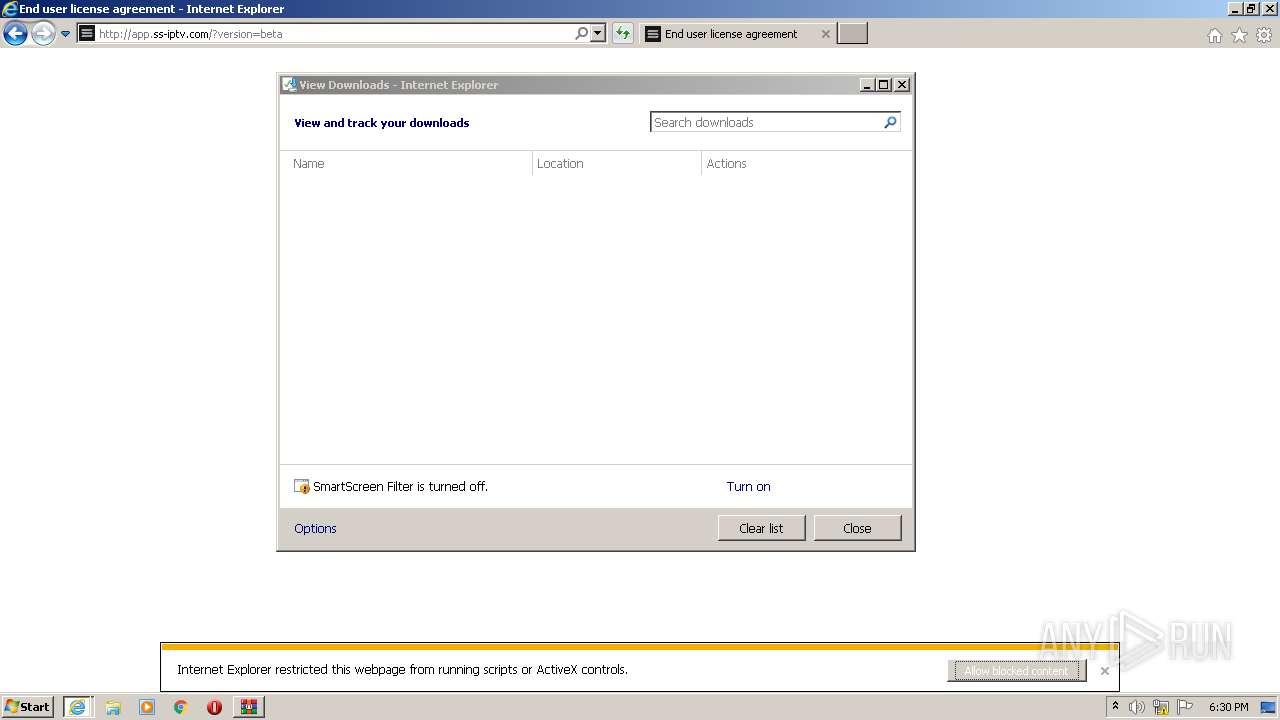The width and height of the screenshot is (1280, 720).
Task: Click the 6:30 PM system clock
Action: click(x=1228, y=707)
